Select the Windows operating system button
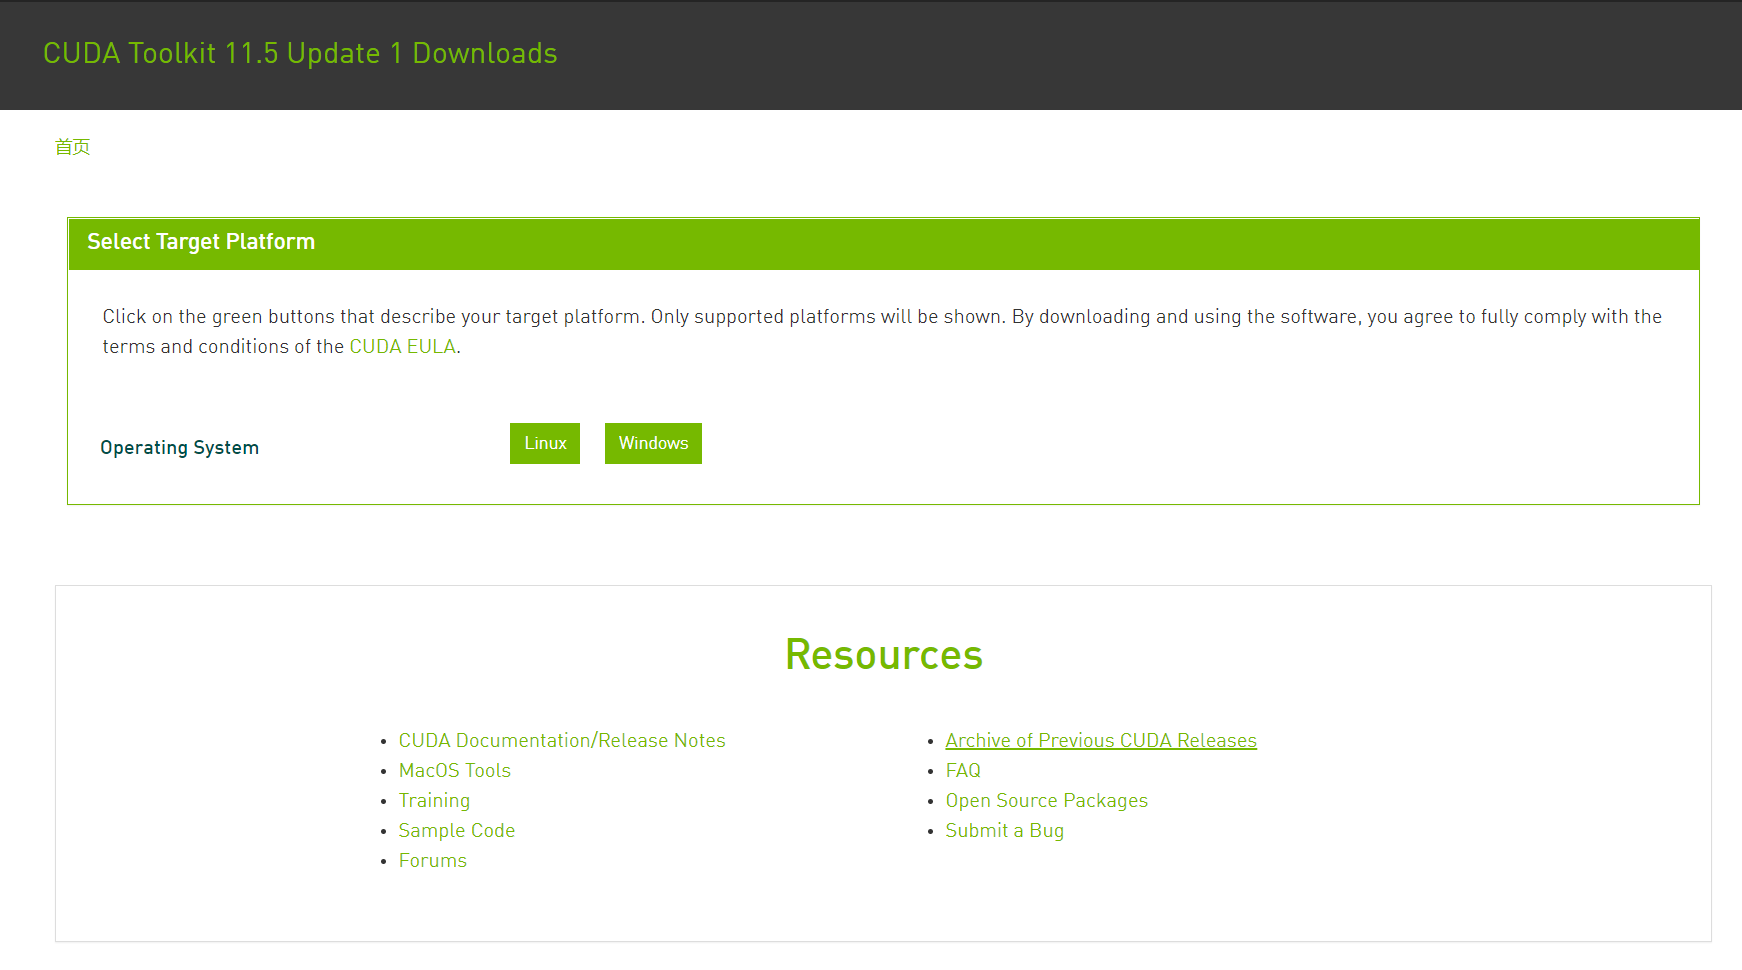Image resolution: width=1742 pixels, height=970 pixels. [x=653, y=443]
